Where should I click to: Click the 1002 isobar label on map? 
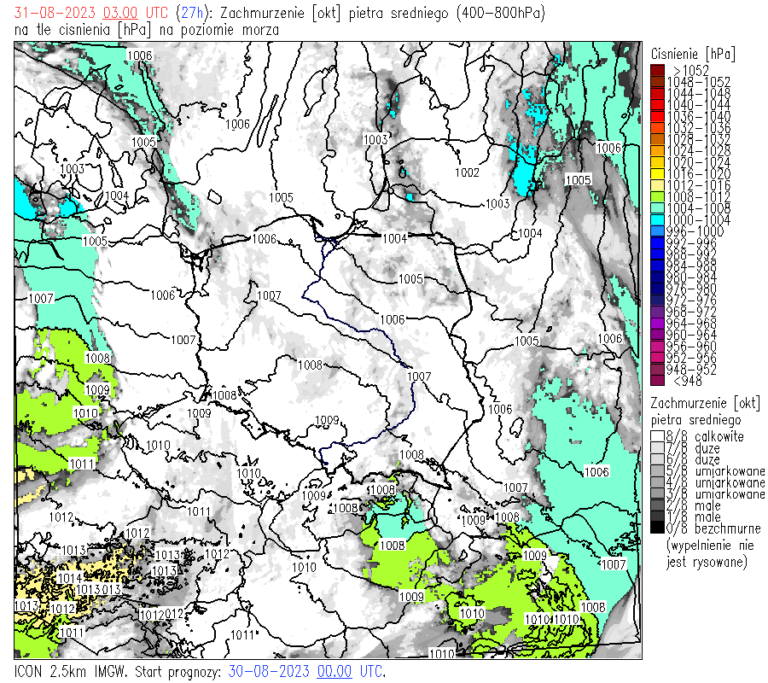[466, 172]
